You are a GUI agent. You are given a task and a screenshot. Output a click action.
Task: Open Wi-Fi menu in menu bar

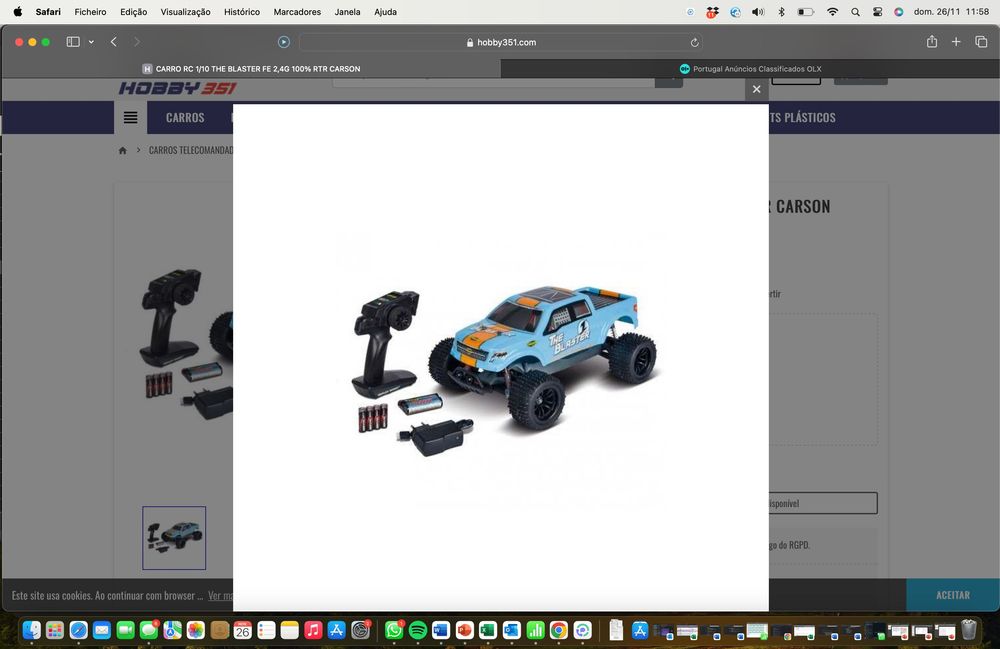832,11
